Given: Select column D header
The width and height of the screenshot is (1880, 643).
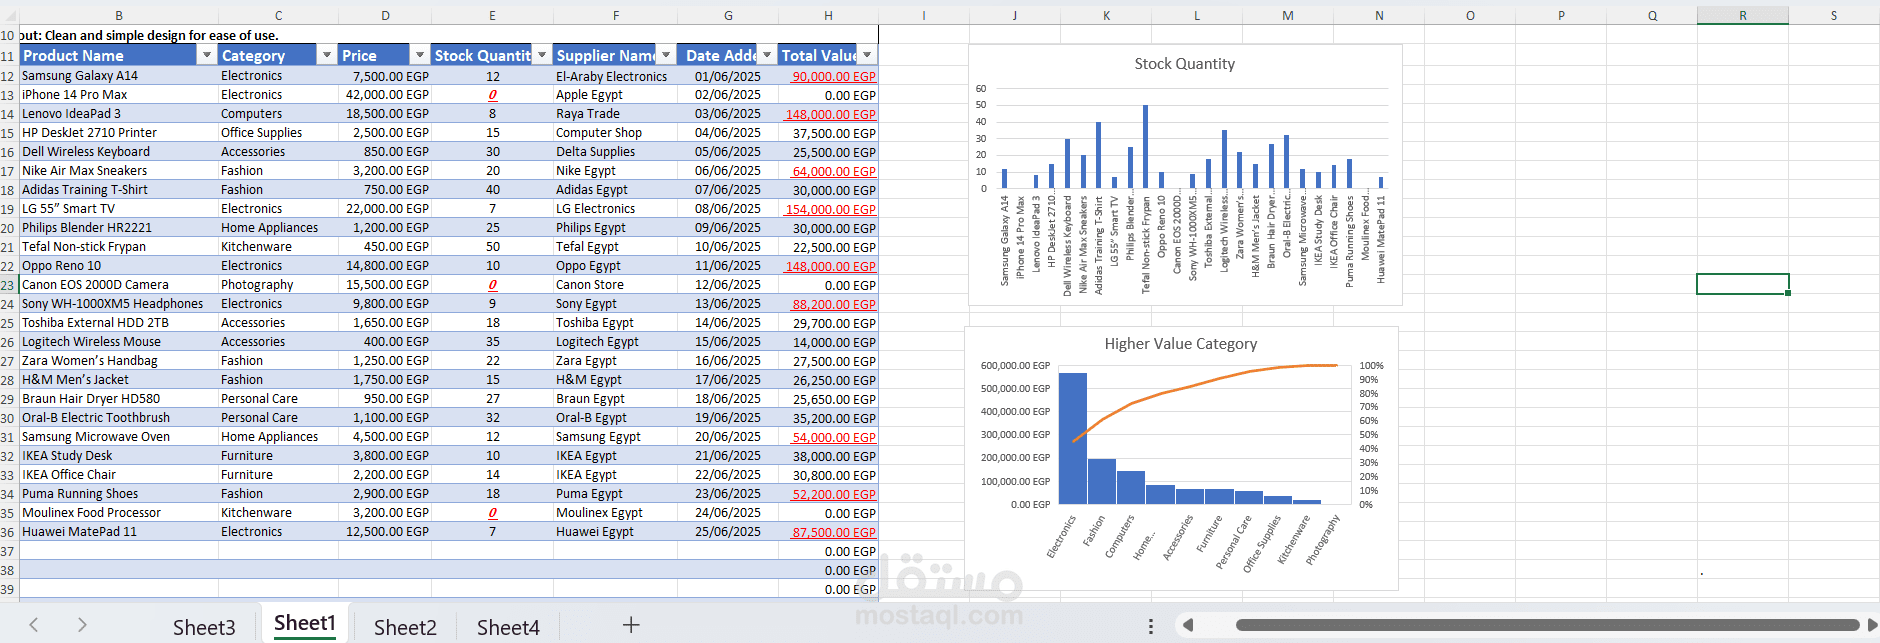Looking at the screenshot, I should [x=385, y=15].
